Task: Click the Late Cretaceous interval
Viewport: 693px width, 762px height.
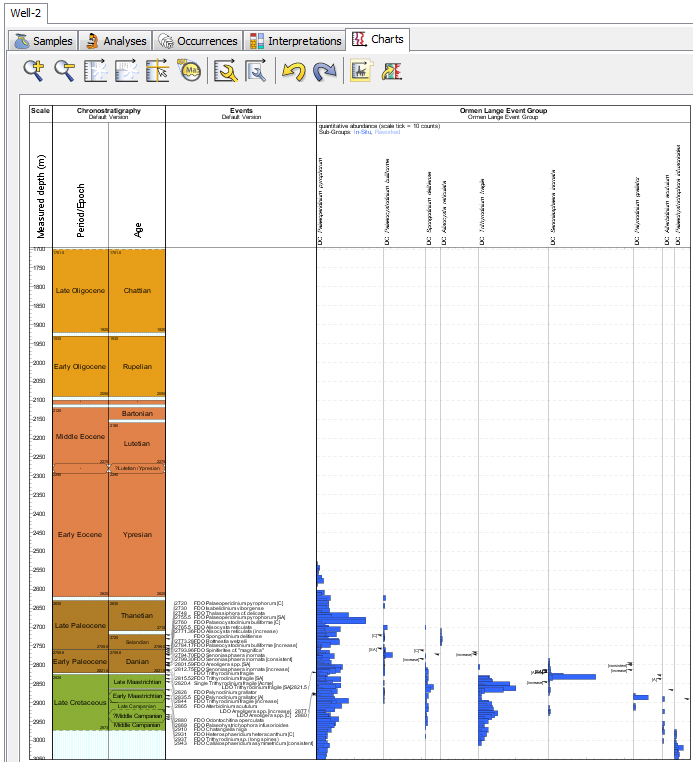Action: click(x=80, y=703)
